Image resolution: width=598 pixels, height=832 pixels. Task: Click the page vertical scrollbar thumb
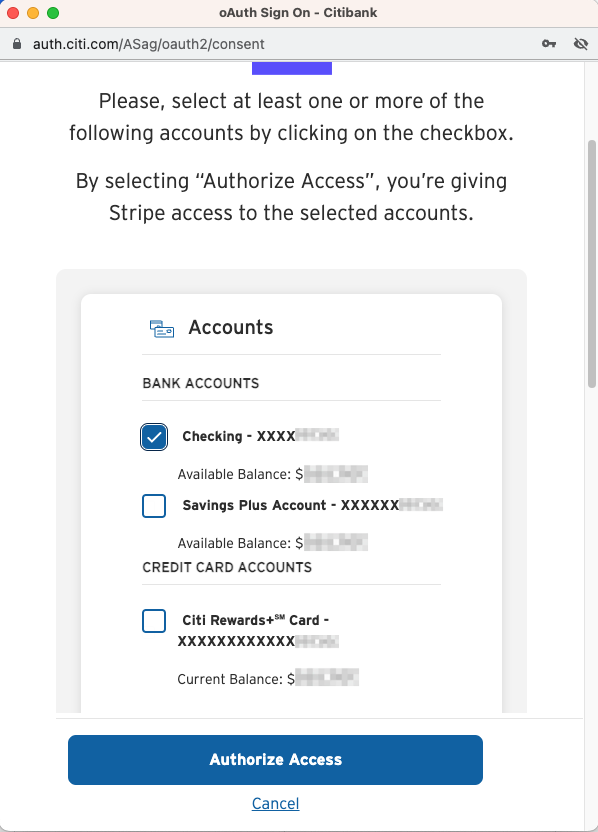[x=592, y=264]
